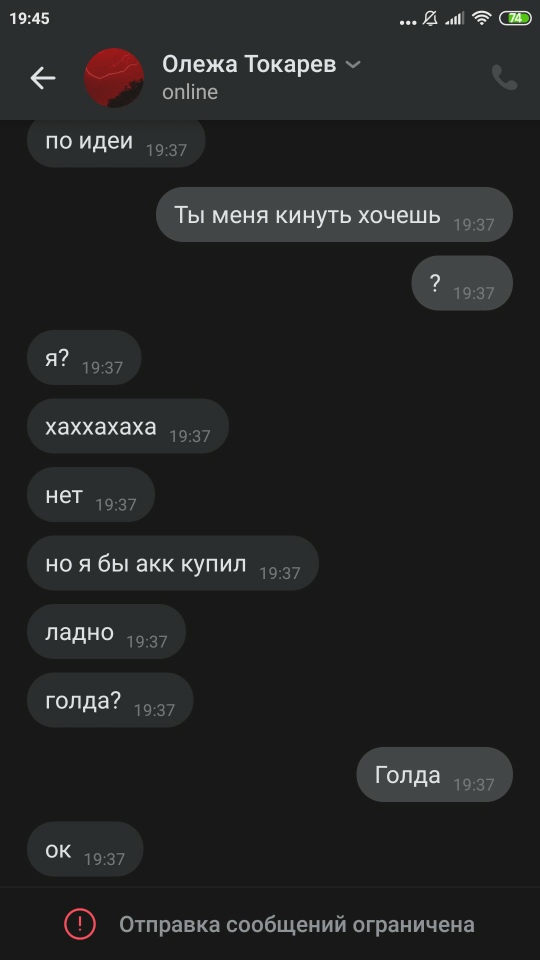Select the 'ладно' message bubble
The height and width of the screenshot is (960, 540).
point(107,631)
